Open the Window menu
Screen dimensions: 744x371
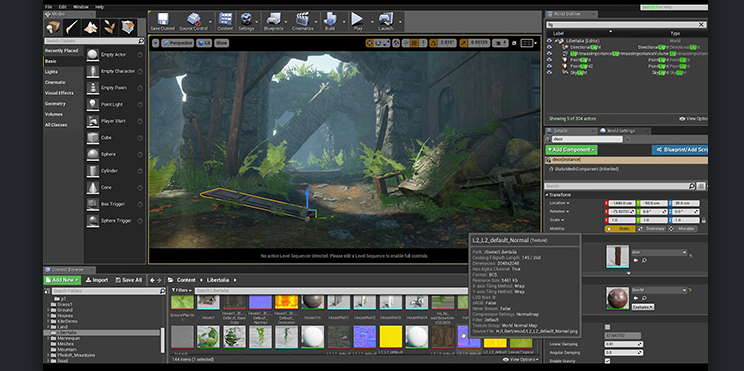coord(81,7)
